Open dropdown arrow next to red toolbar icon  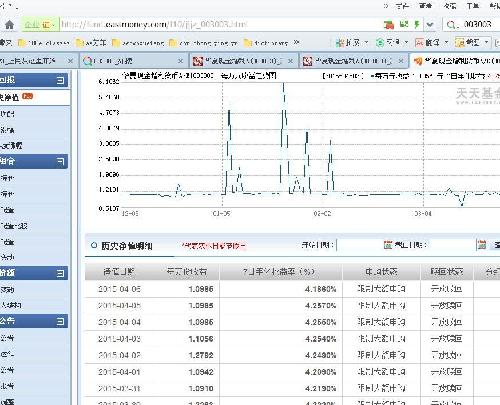click(x=446, y=42)
